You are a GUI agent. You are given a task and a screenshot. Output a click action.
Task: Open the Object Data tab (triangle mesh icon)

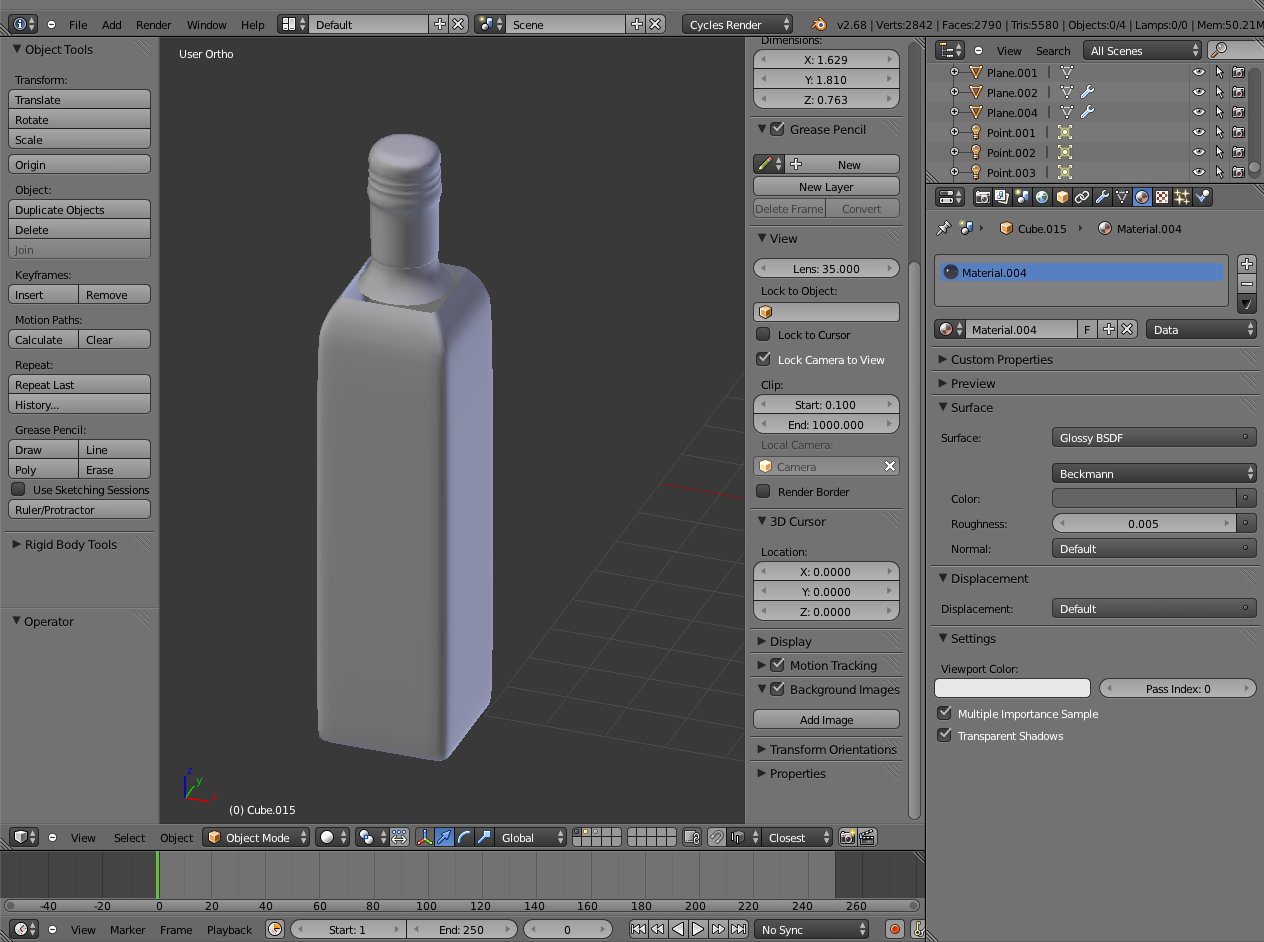pyautogui.click(x=1122, y=197)
